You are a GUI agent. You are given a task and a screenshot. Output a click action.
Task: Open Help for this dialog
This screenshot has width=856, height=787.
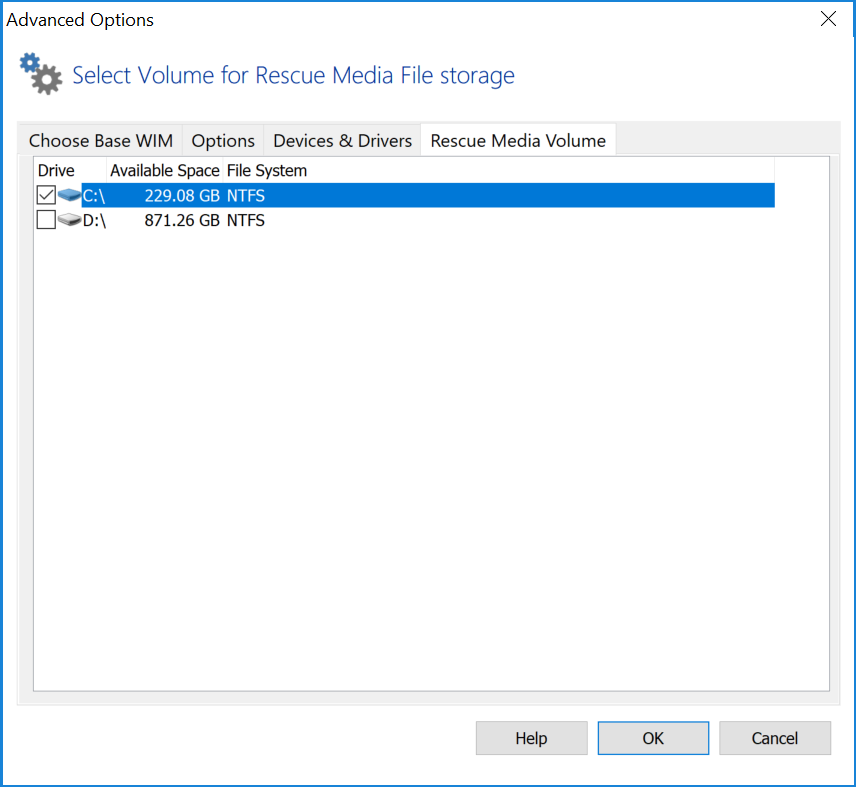click(531, 738)
